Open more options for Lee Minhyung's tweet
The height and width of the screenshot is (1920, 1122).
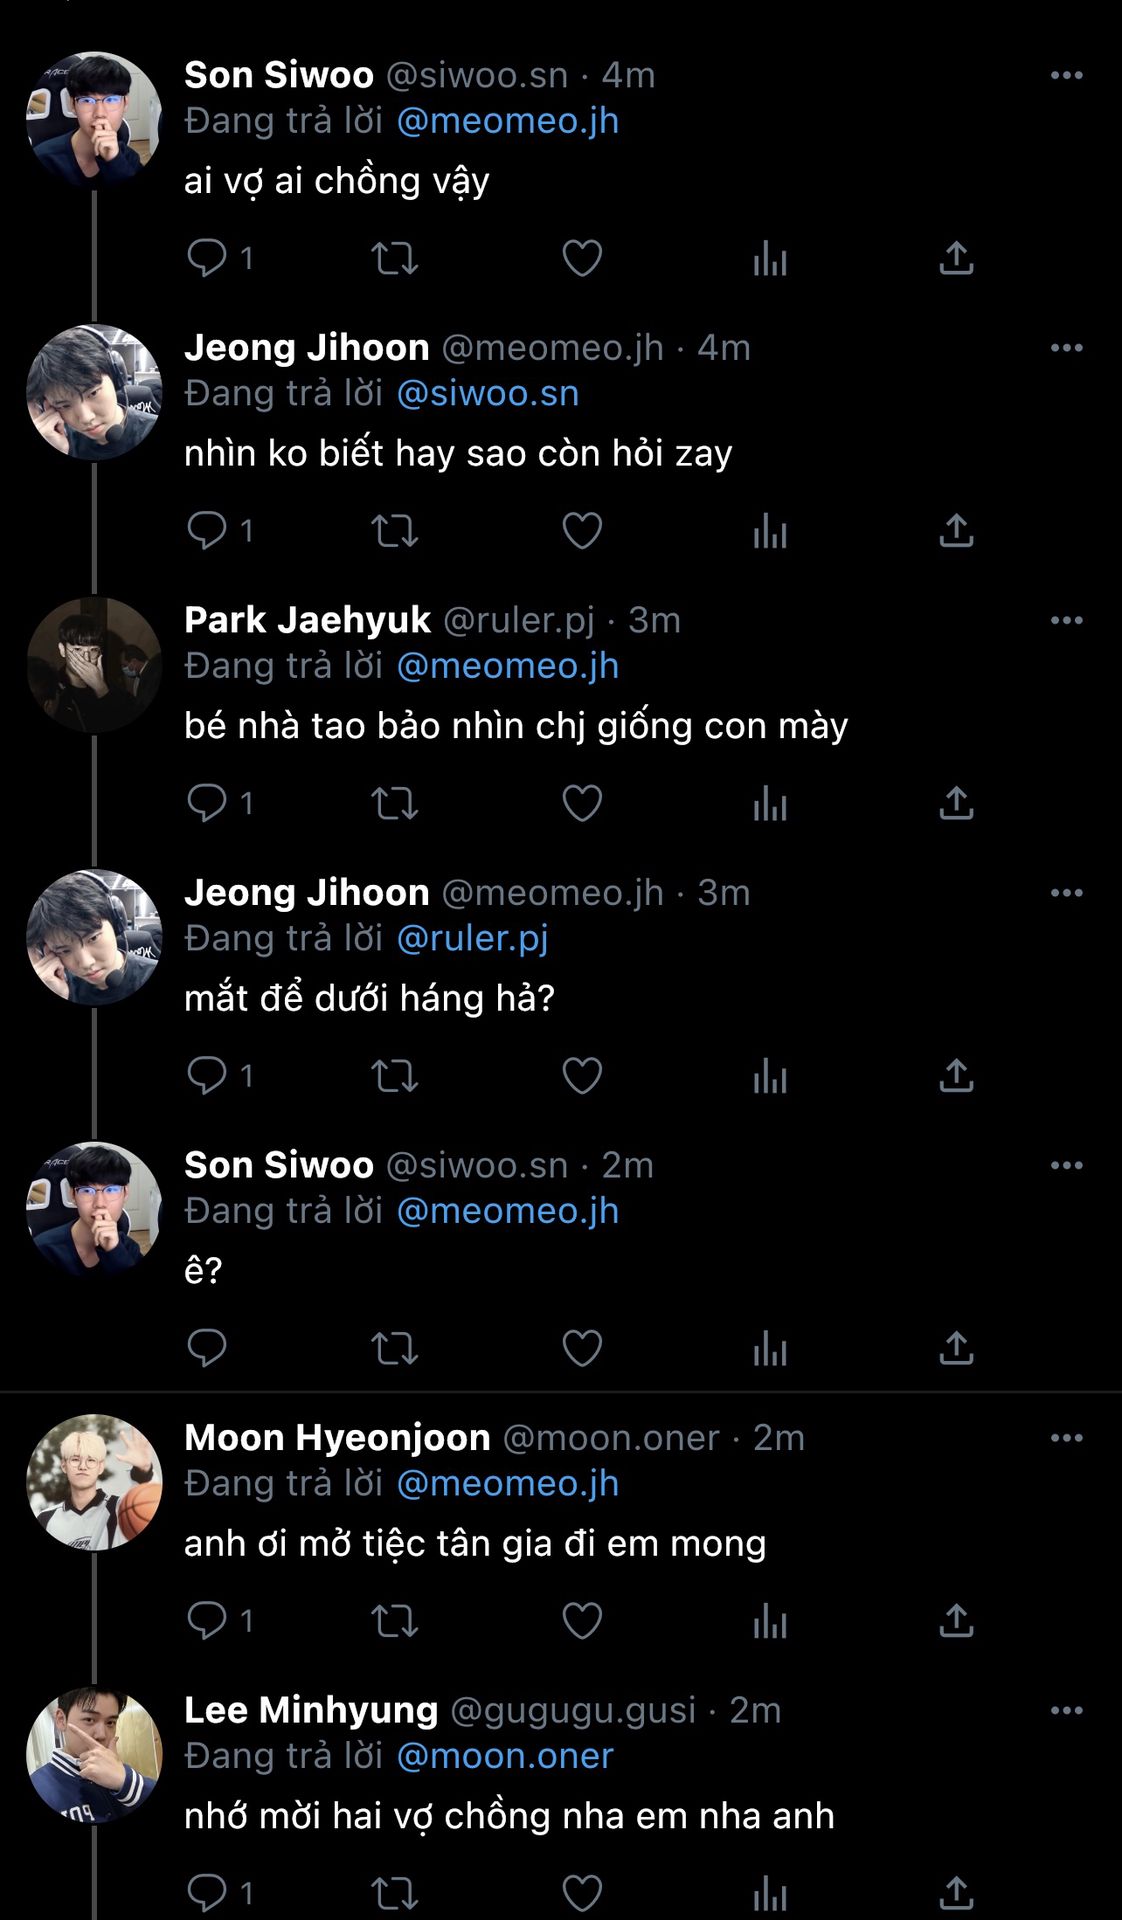coord(1066,1710)
